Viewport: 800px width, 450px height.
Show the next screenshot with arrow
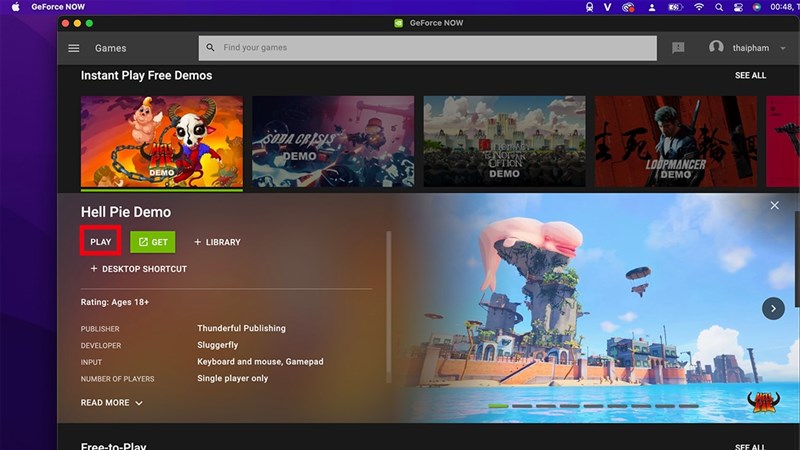point(773,309)
